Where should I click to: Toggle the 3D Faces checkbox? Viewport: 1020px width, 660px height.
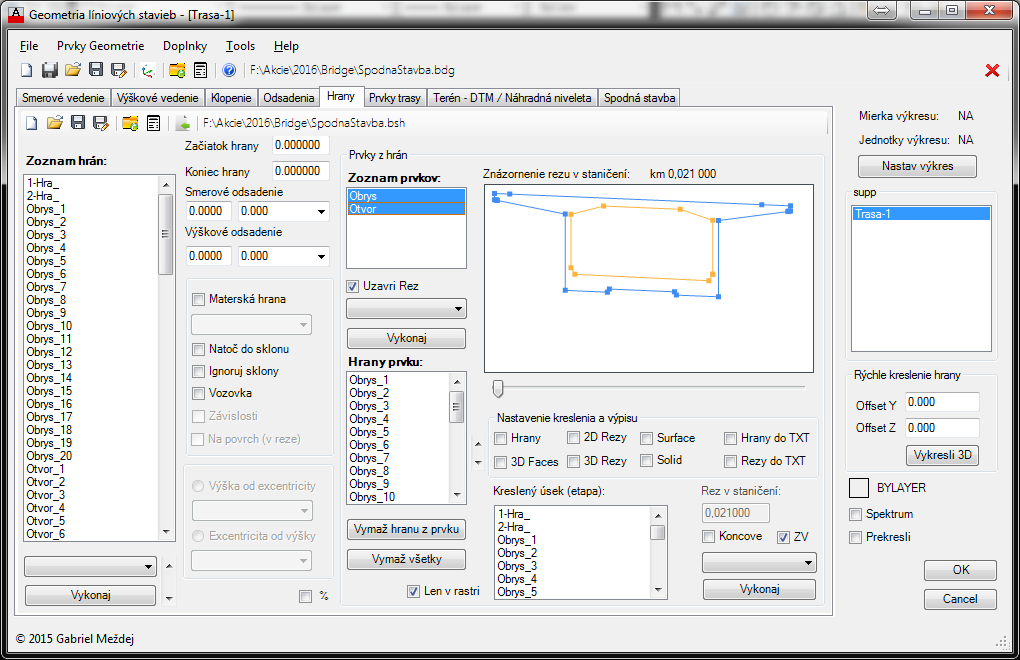tap(501, 462)
